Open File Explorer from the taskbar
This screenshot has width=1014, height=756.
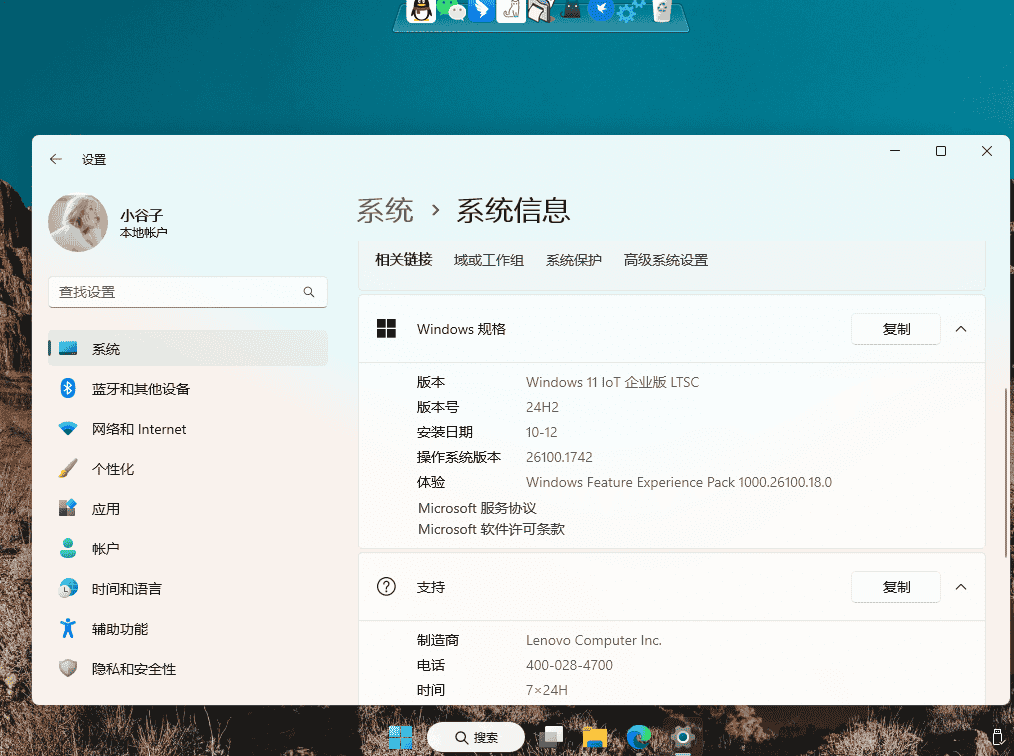coord(594,737)
